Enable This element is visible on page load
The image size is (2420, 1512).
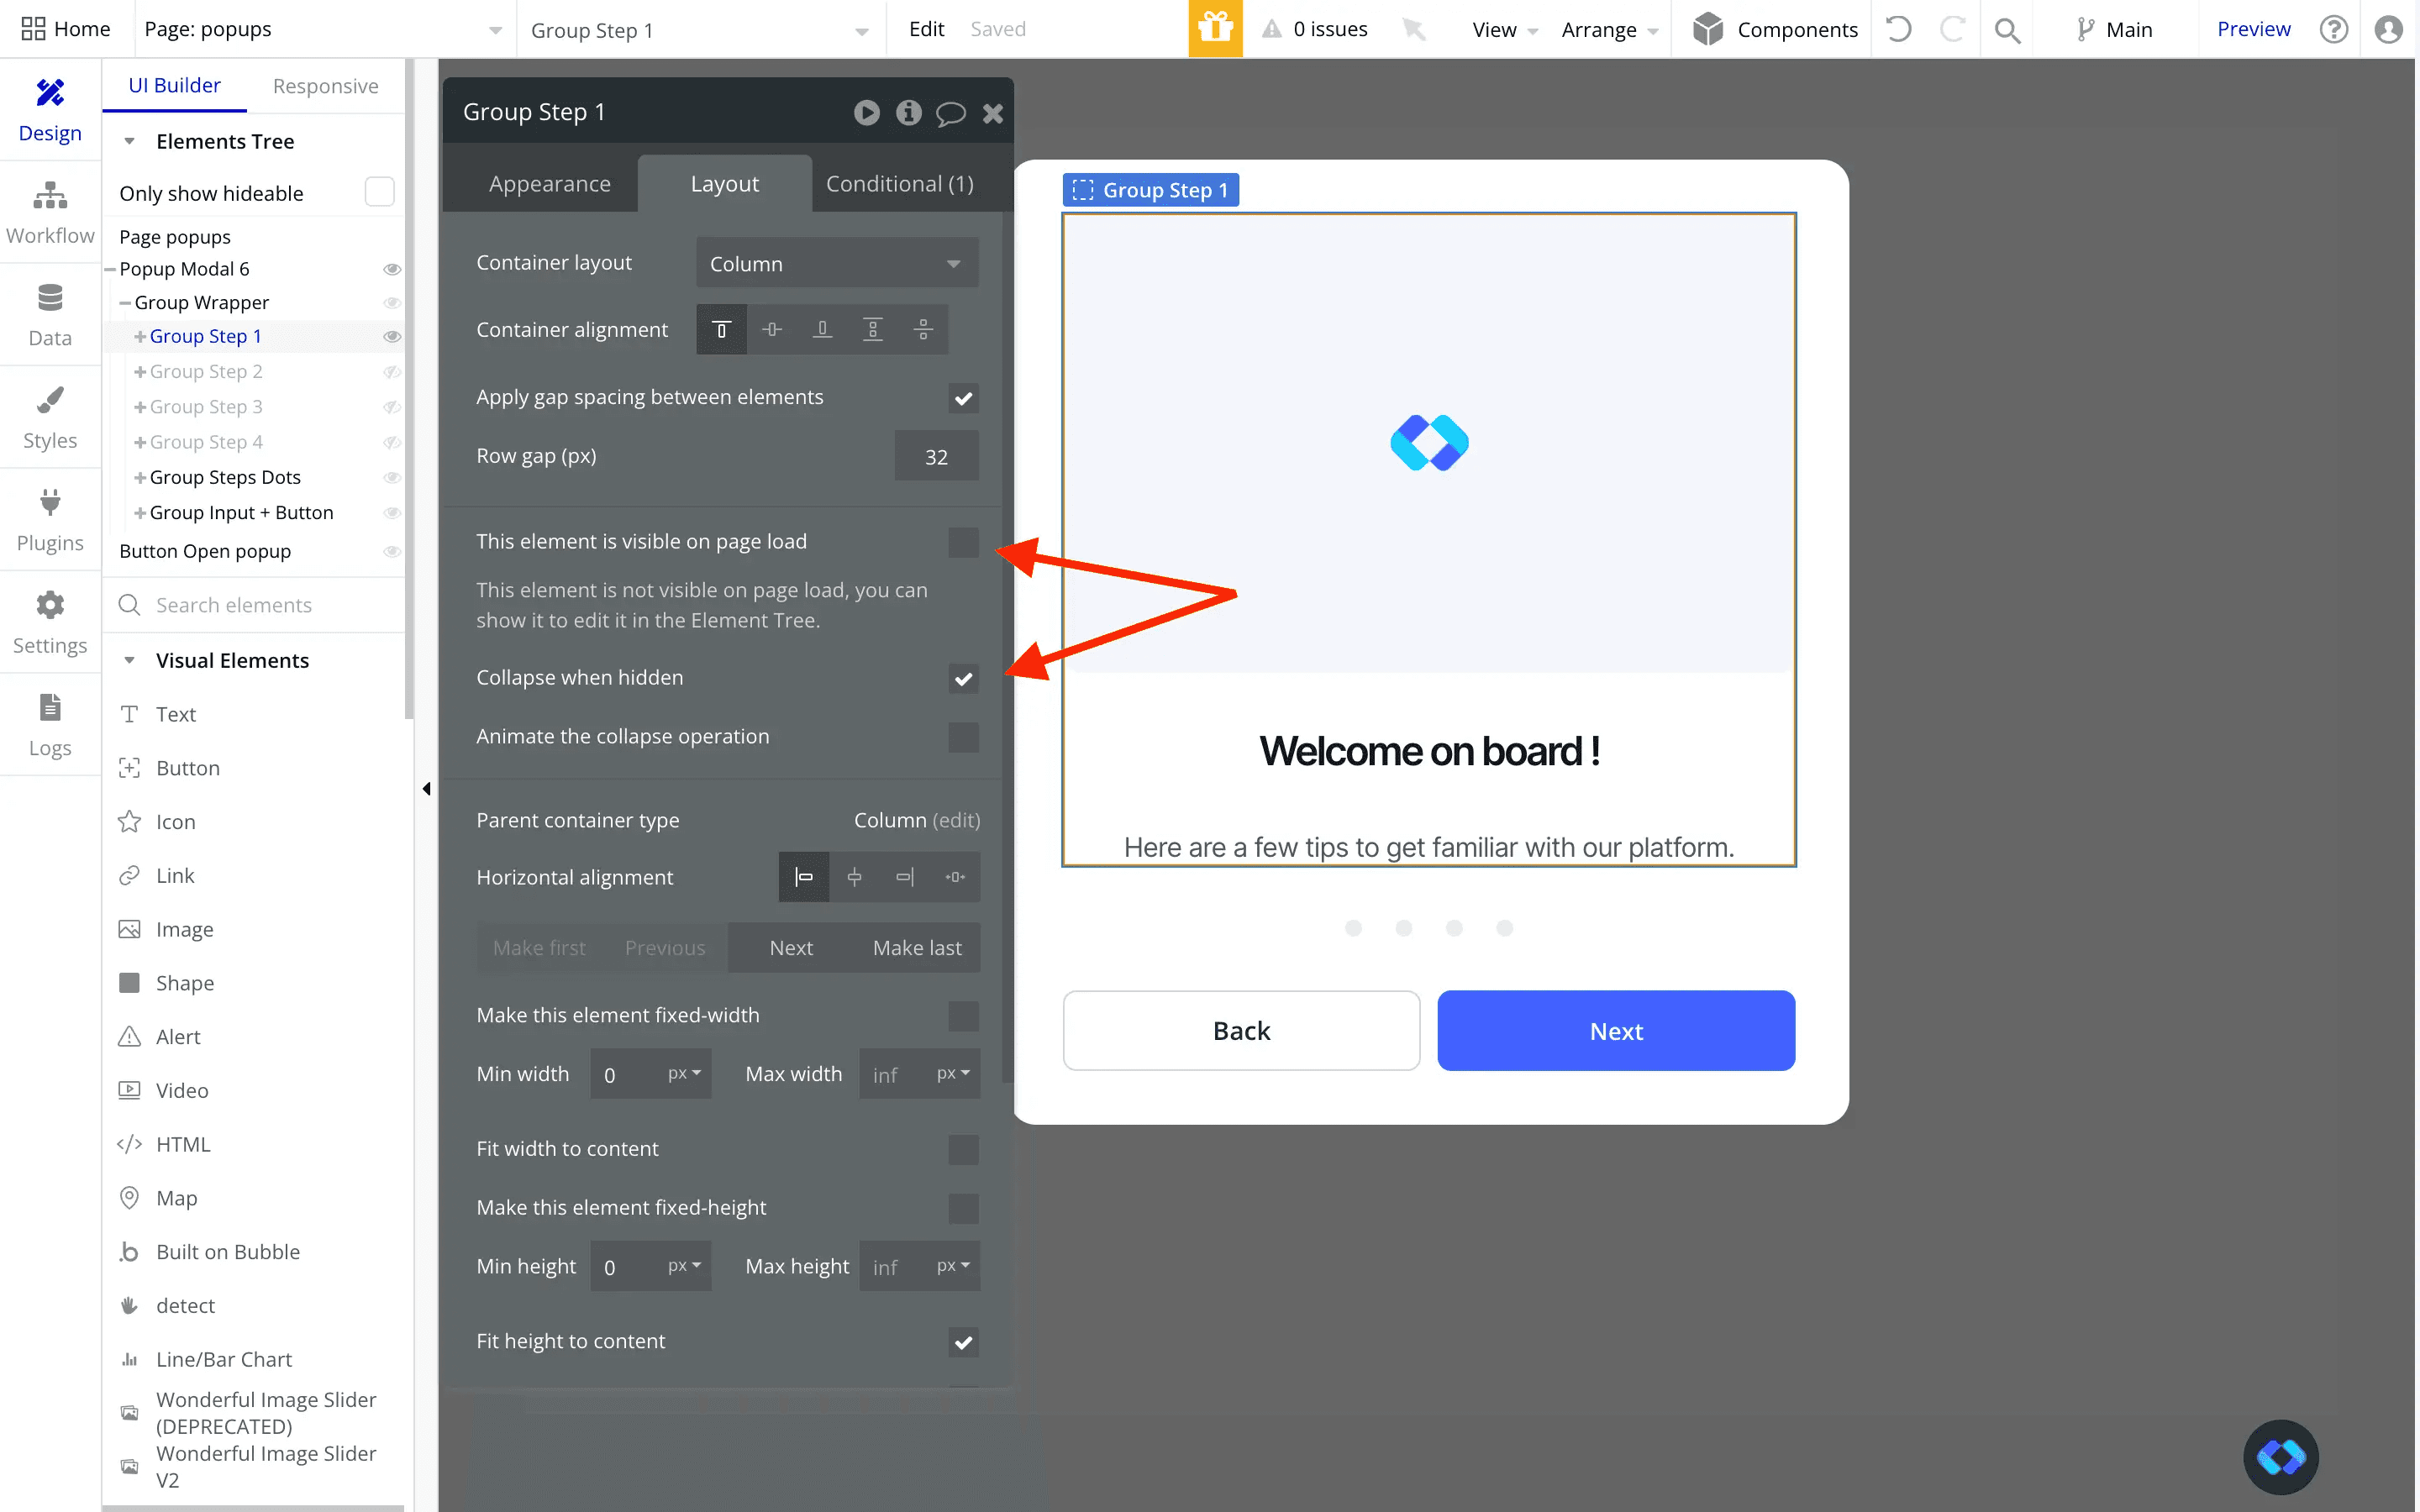[x=962, y=542]
